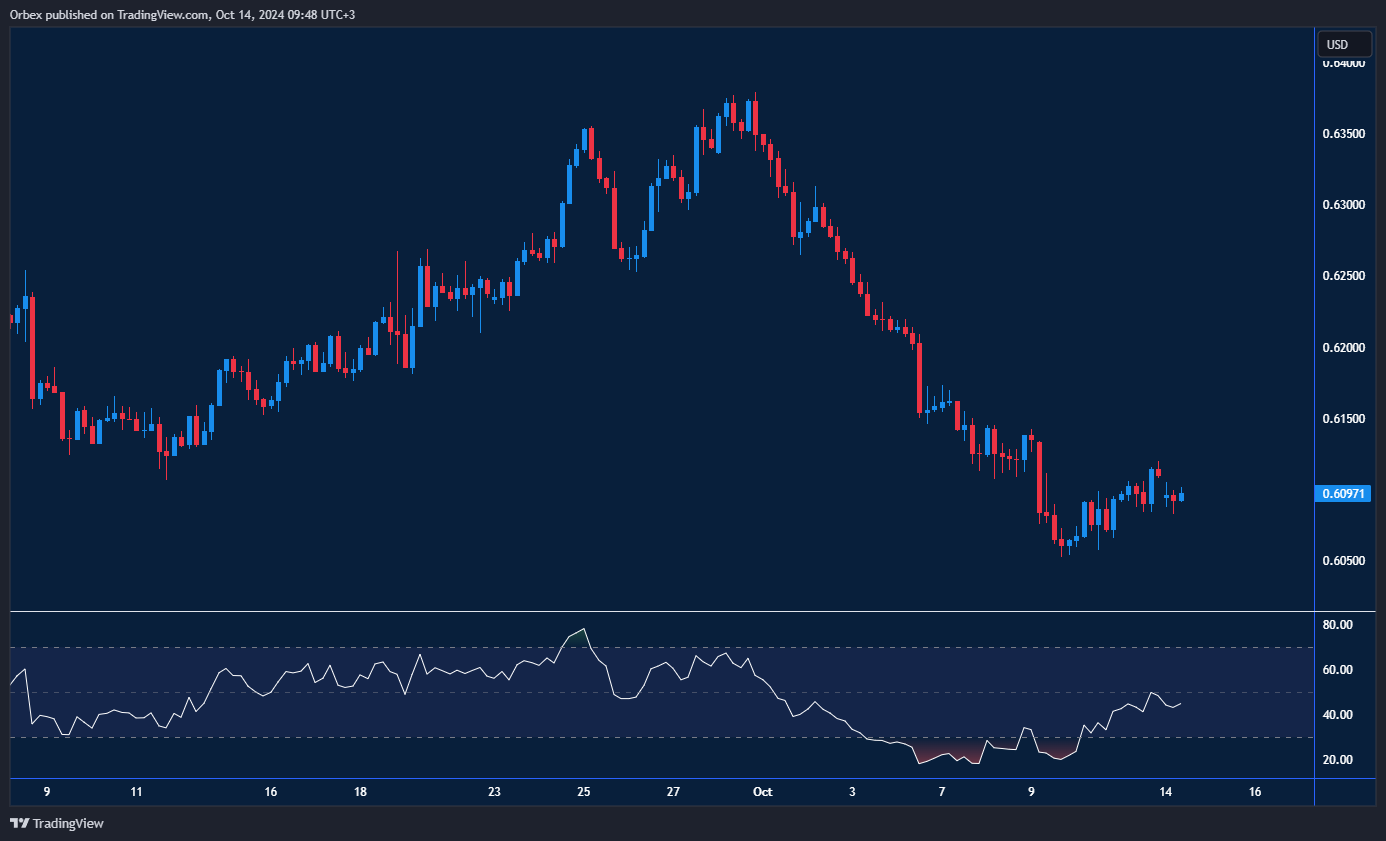1386x841 pixels.
Task: Click the 27 date label on the time axis
Action: 673,792
